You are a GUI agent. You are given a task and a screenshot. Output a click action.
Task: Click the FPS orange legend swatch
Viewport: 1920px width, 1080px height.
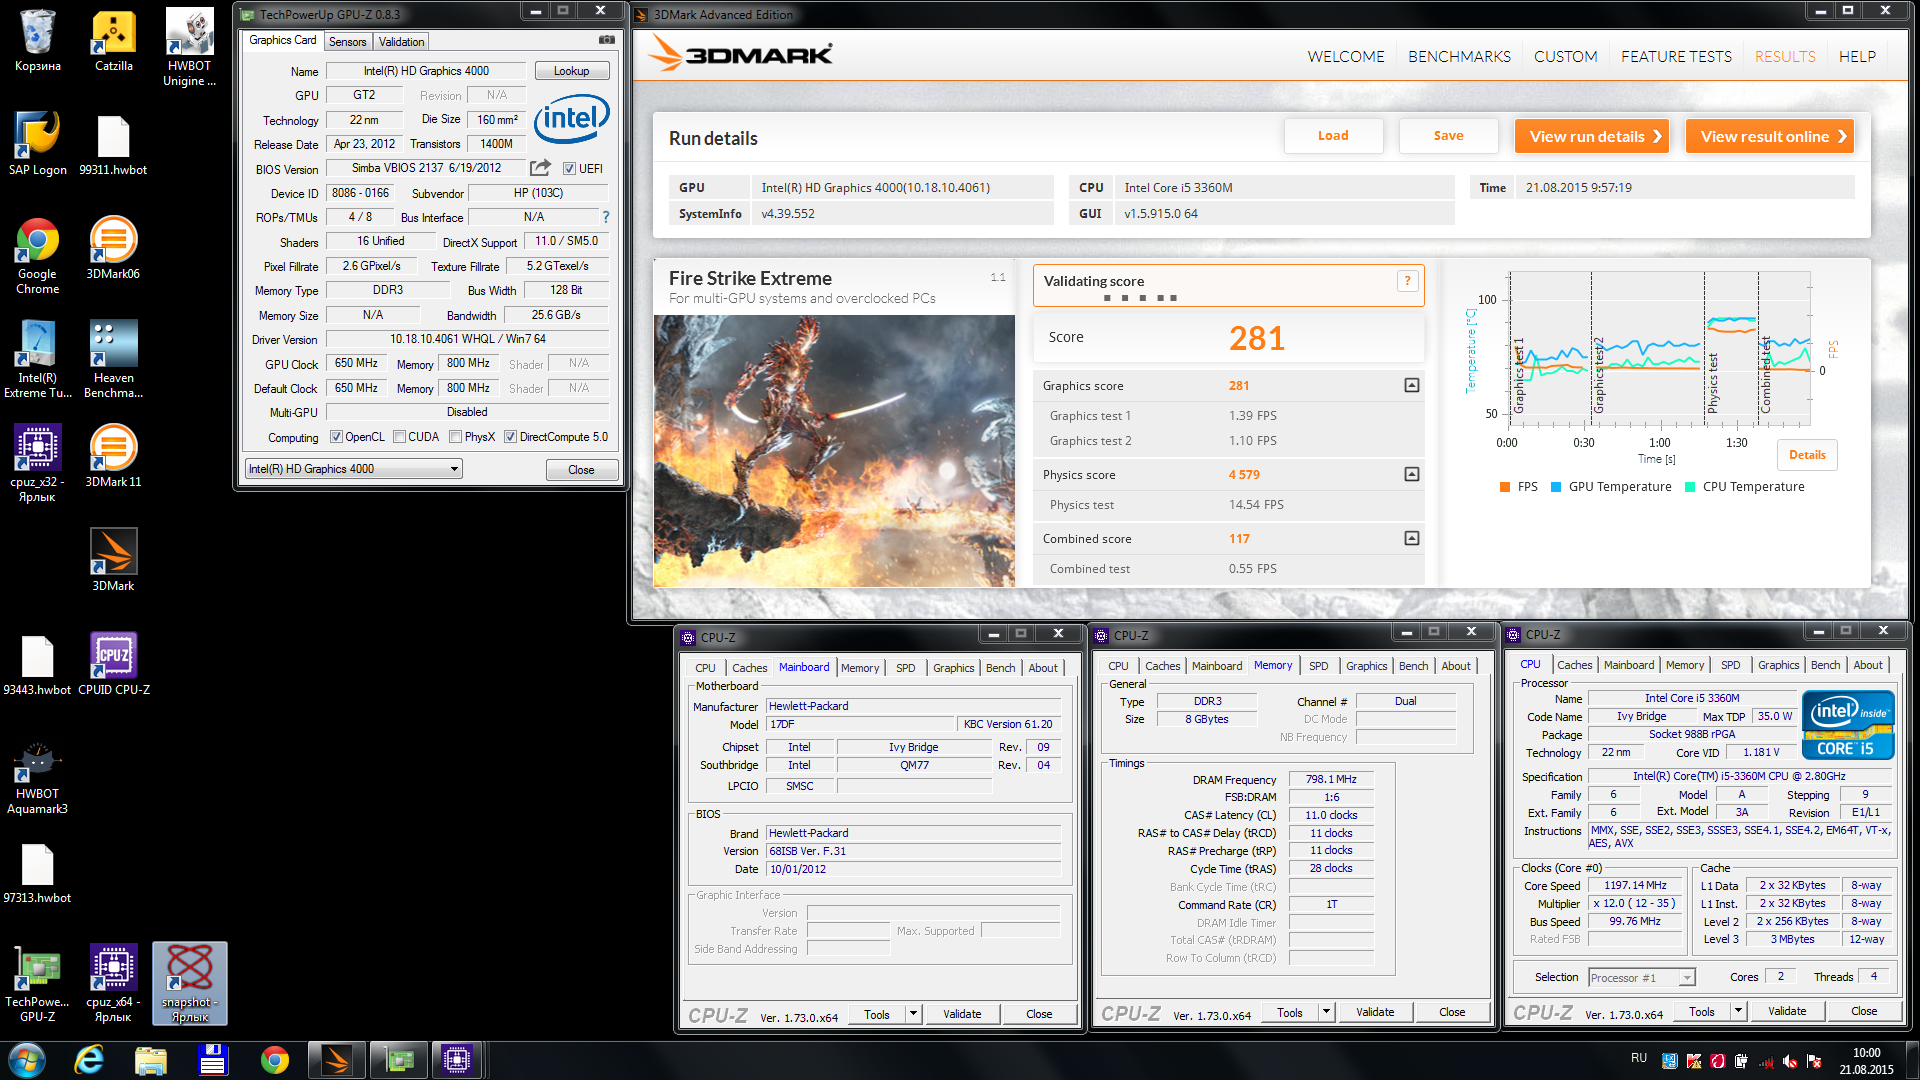1505,487
